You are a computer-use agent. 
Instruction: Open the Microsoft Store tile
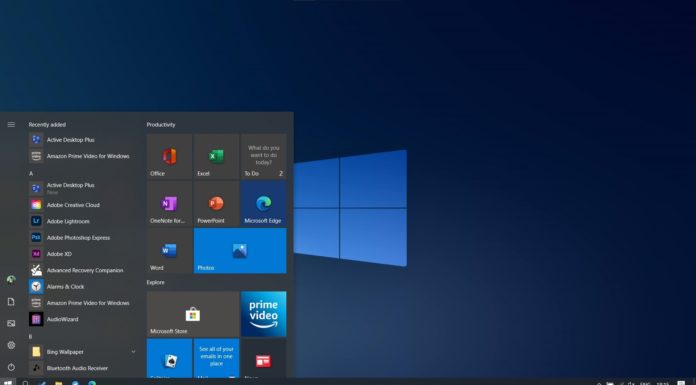193,314
